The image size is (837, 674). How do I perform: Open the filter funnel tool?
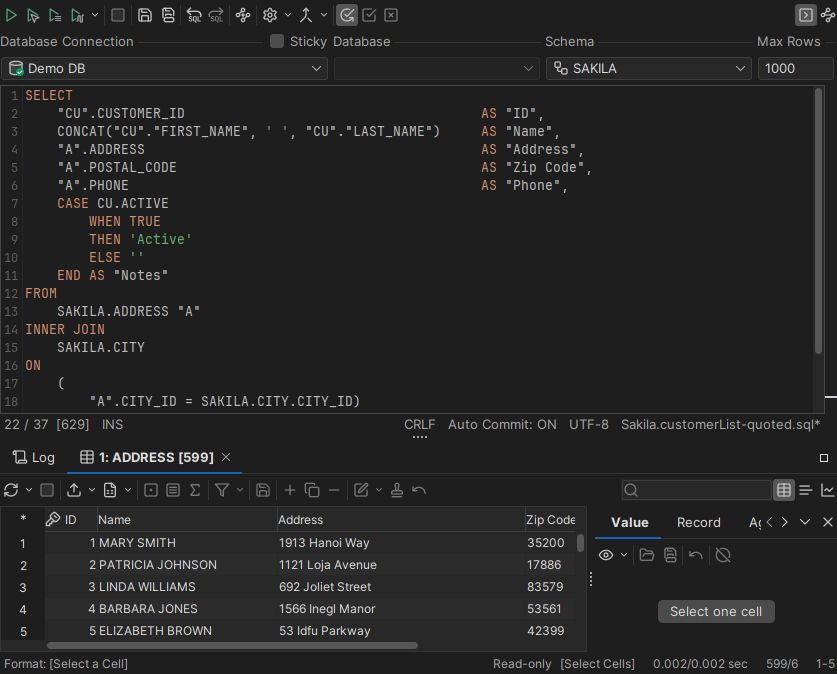pyautogui.click(x=222, y=490)
